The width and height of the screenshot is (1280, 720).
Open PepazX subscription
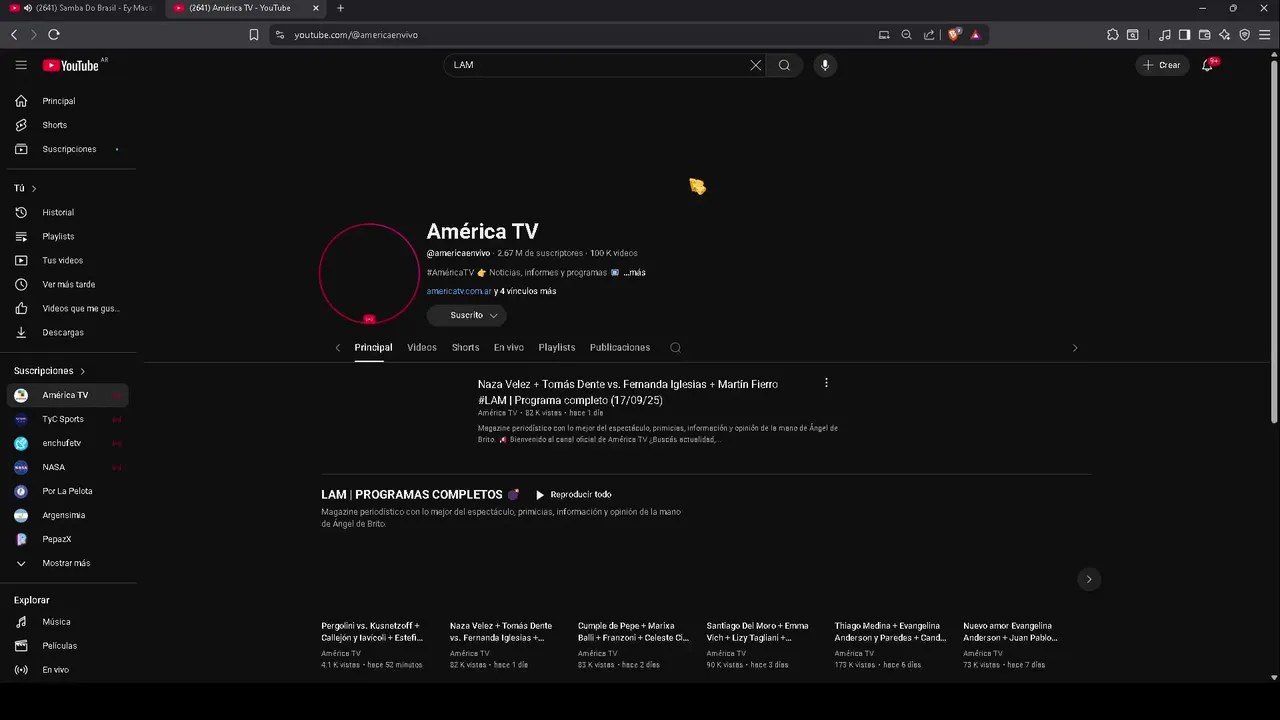click(x=68, y=539)
